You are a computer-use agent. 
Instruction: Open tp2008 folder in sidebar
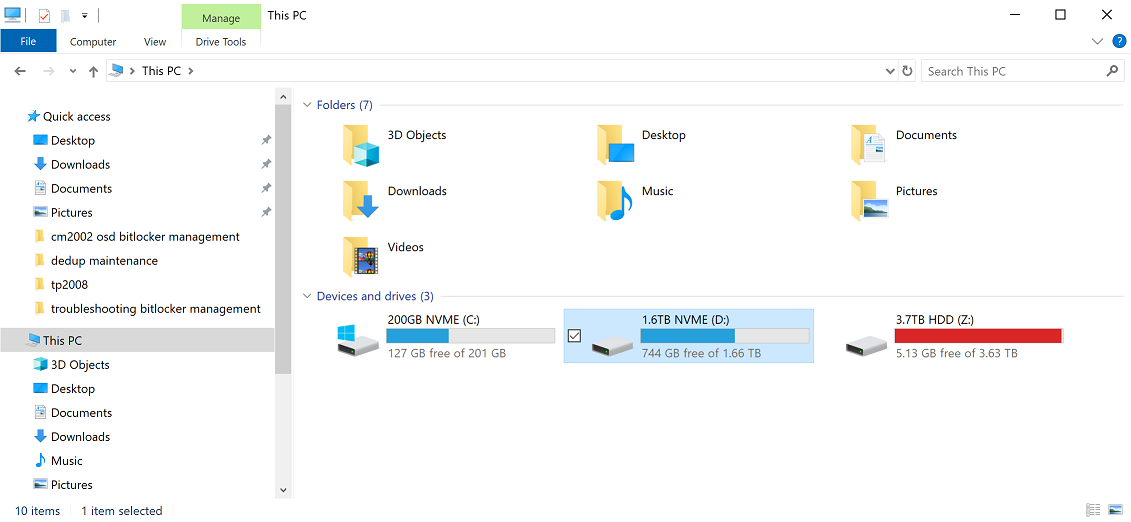[69, 284]
